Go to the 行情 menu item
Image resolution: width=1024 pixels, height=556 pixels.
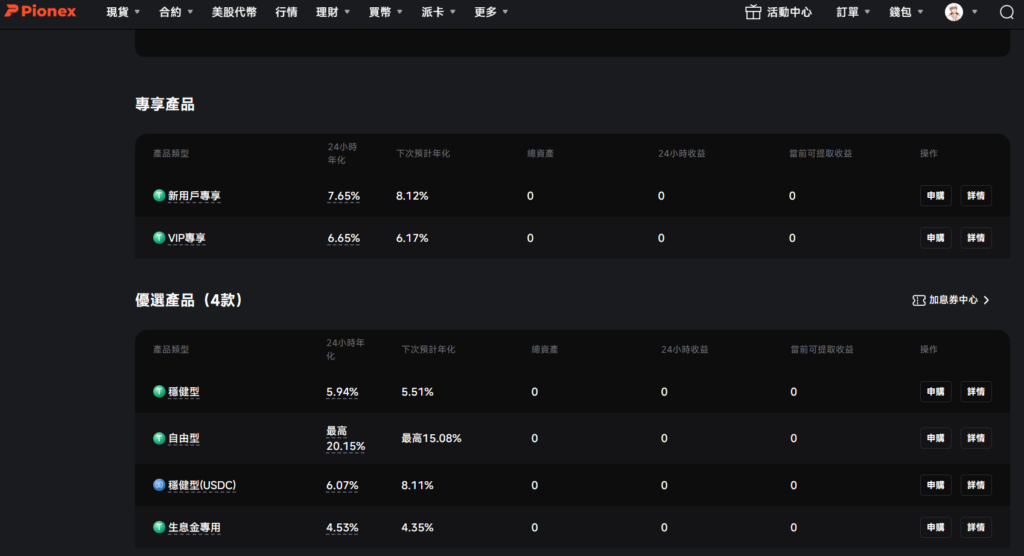286,12
